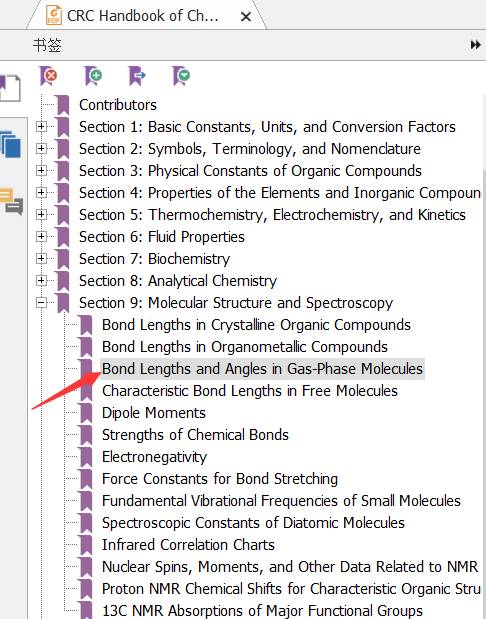Close the CRC Handbook tab
The height and width of the screenshot is (619, 486).
tap(246, 17)
